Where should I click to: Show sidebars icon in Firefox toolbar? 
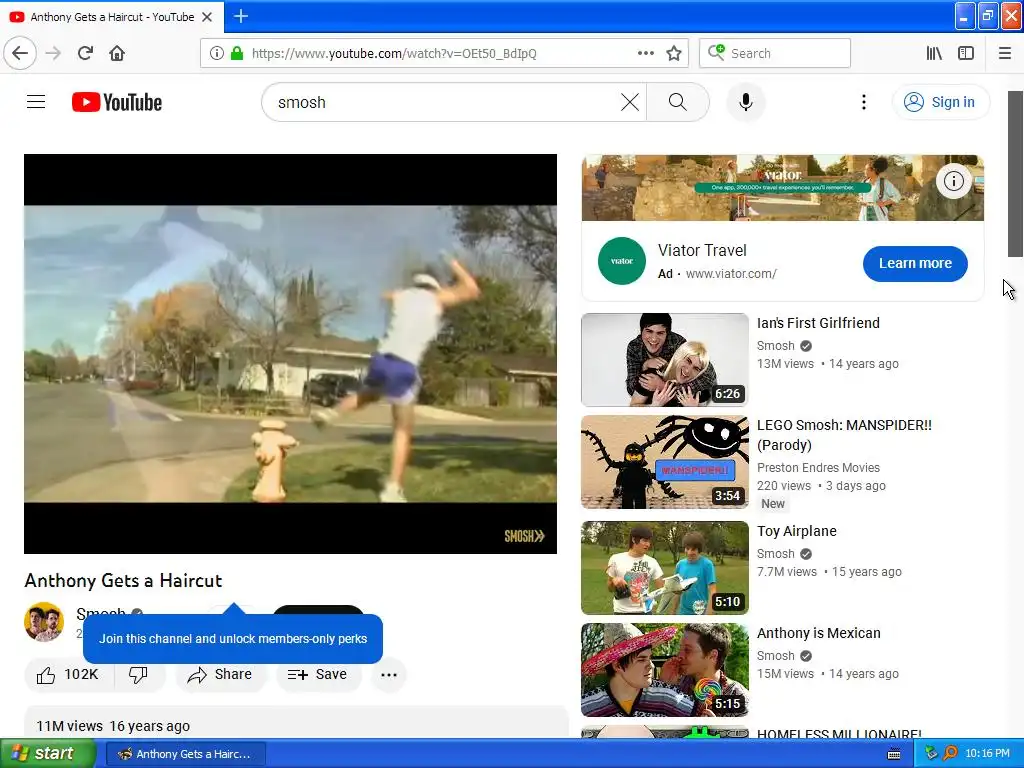[966, 53]
